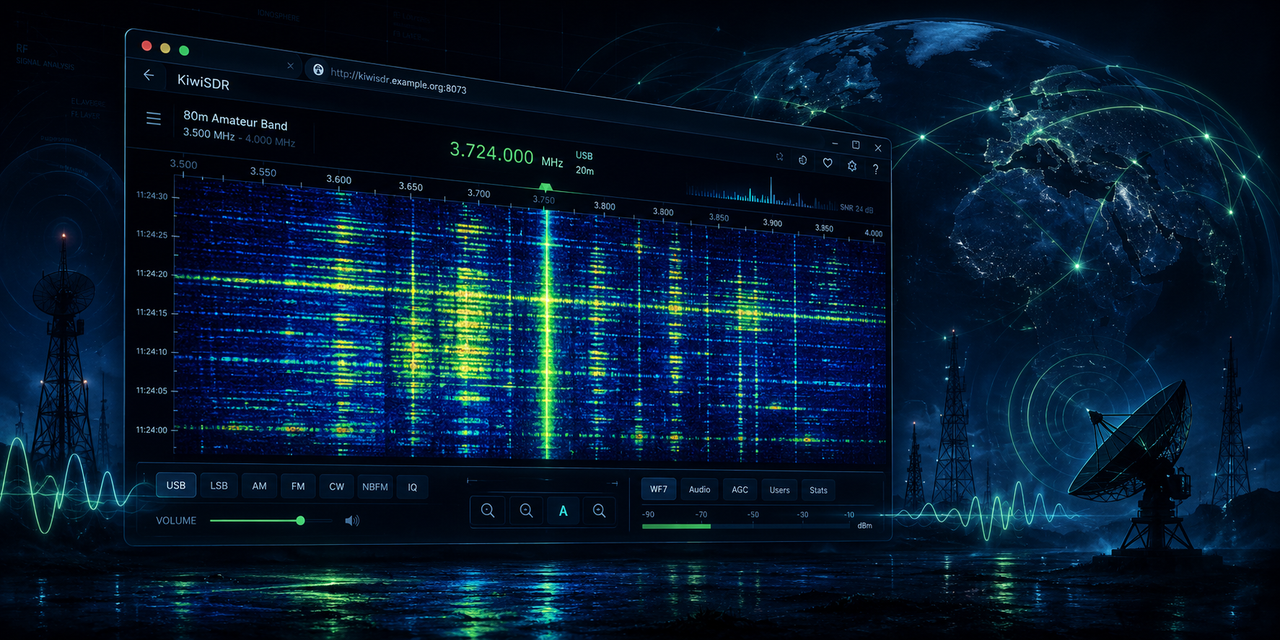
Task: Select NBFM demodulation mode
Action: point(375,487)
